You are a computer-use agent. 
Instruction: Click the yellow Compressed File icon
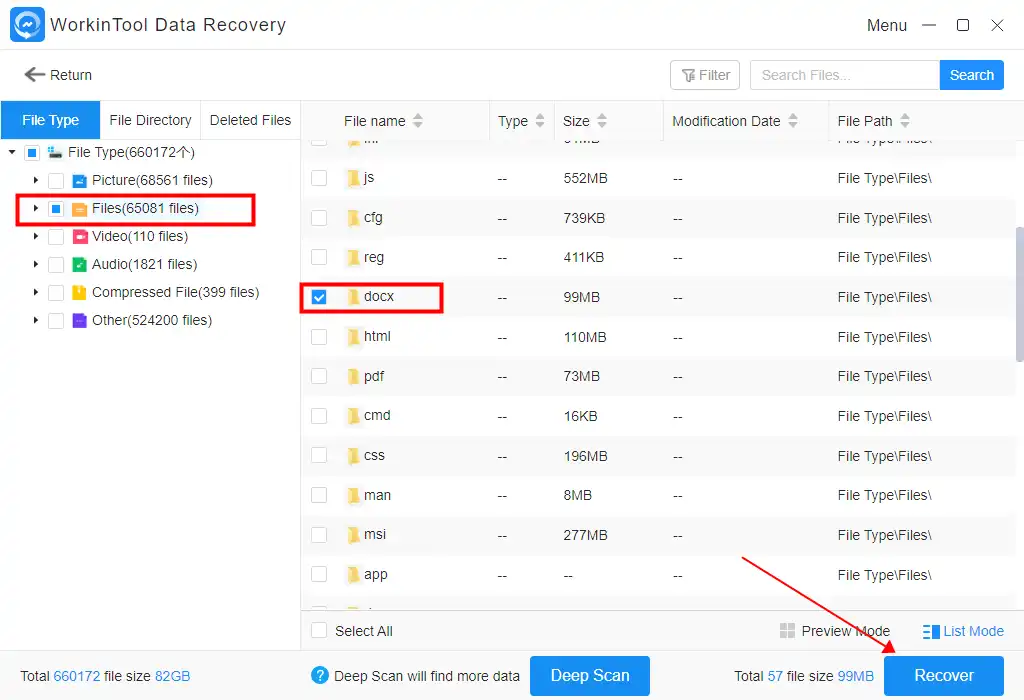coord(80,293)
